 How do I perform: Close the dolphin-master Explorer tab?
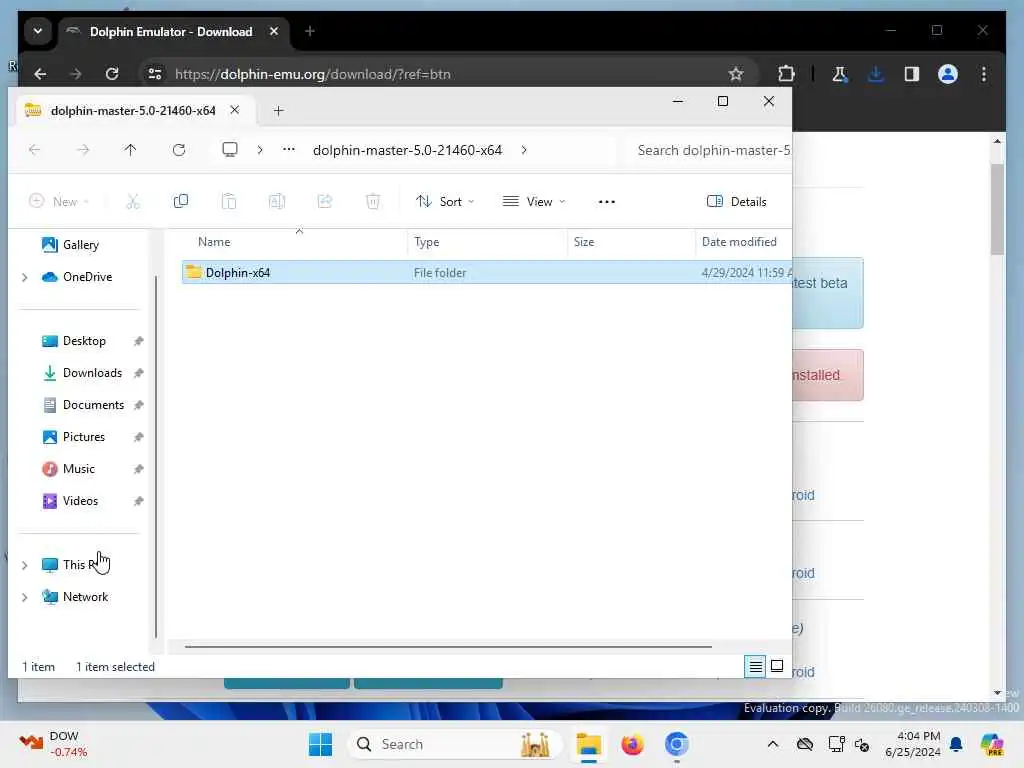[234, 110]
